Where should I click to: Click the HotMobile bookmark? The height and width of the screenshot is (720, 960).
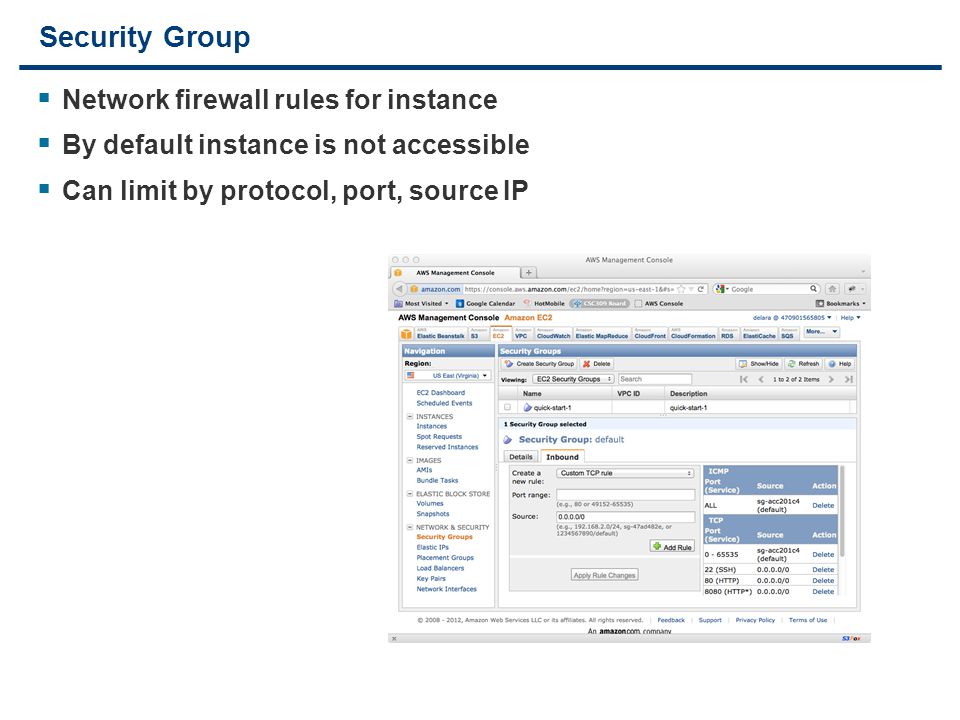point(544,304)
